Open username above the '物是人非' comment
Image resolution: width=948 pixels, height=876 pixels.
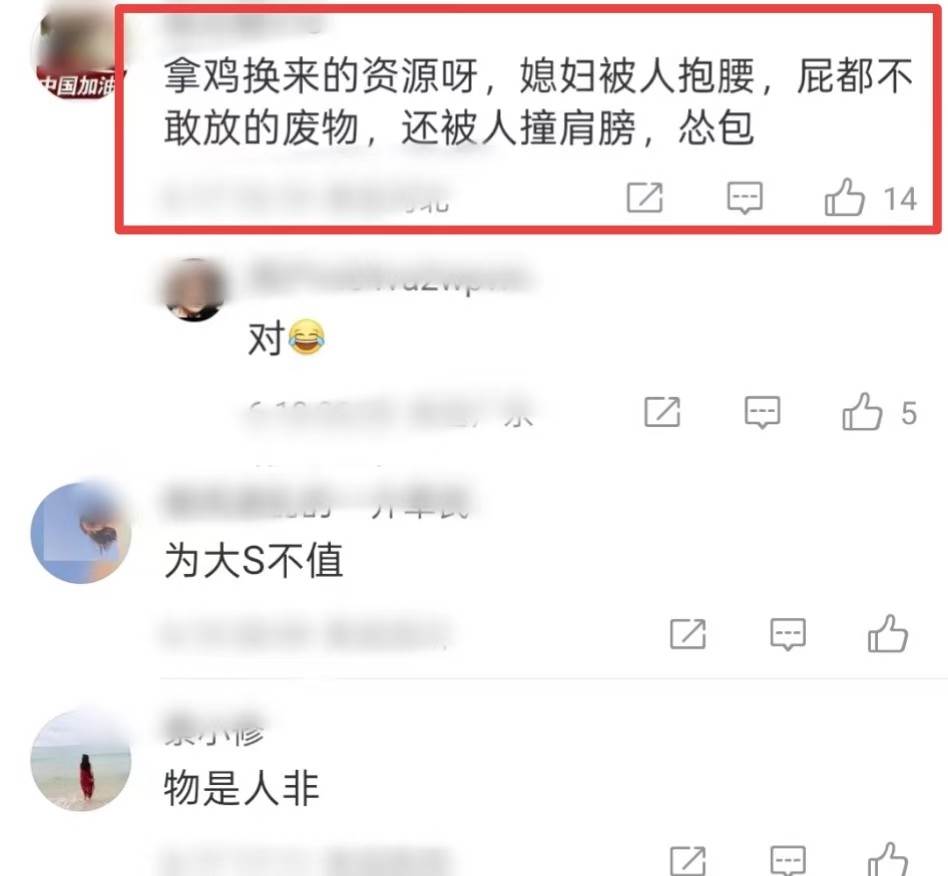click(x=215, y=732)
